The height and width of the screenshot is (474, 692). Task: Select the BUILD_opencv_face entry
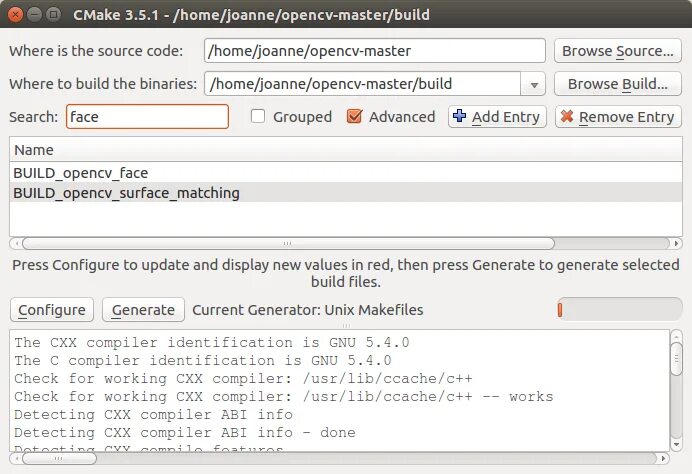tap(81, 172)
